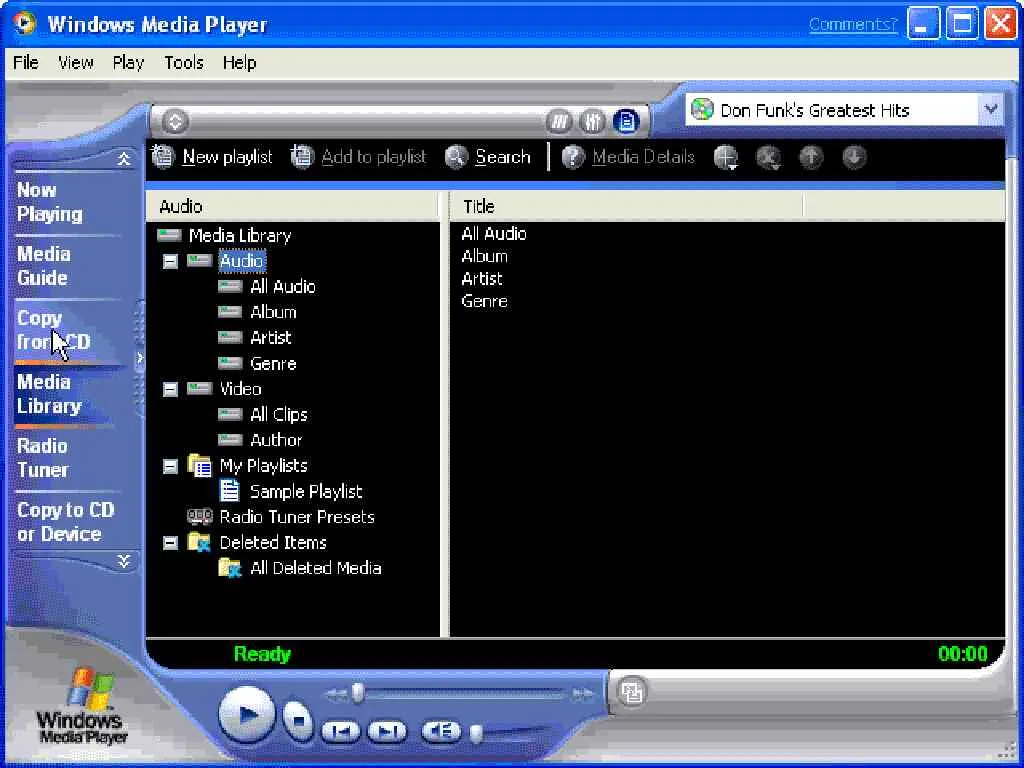1024x768 pixels.
Task: Click the Audio column header
Action: tap(293, 206)
